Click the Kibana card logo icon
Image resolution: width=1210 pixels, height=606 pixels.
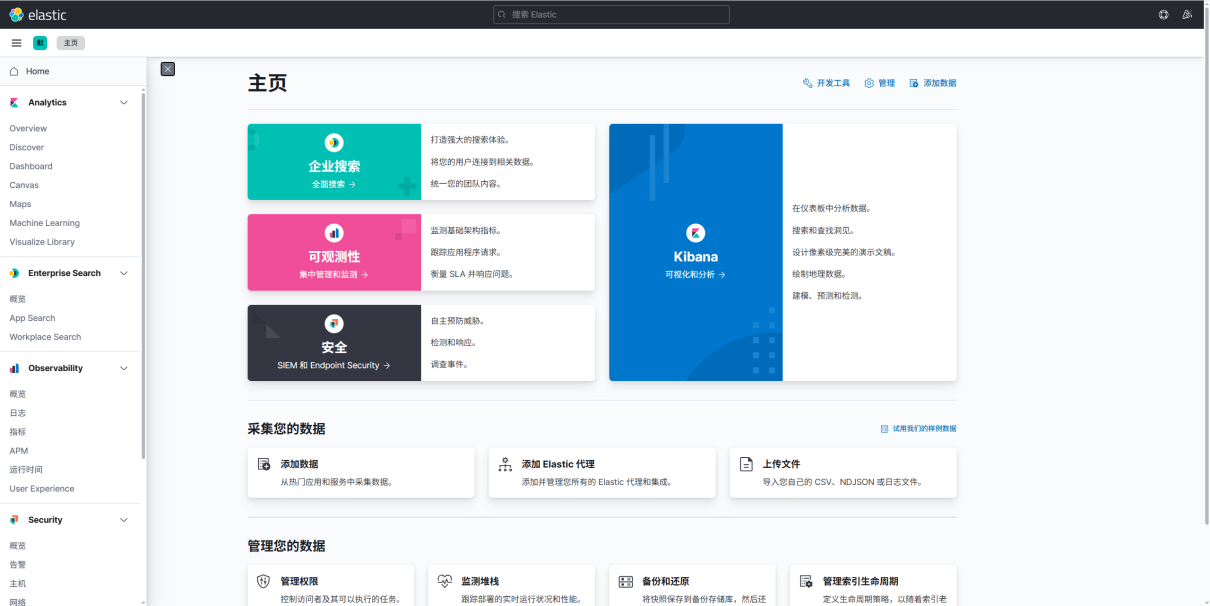696,233
